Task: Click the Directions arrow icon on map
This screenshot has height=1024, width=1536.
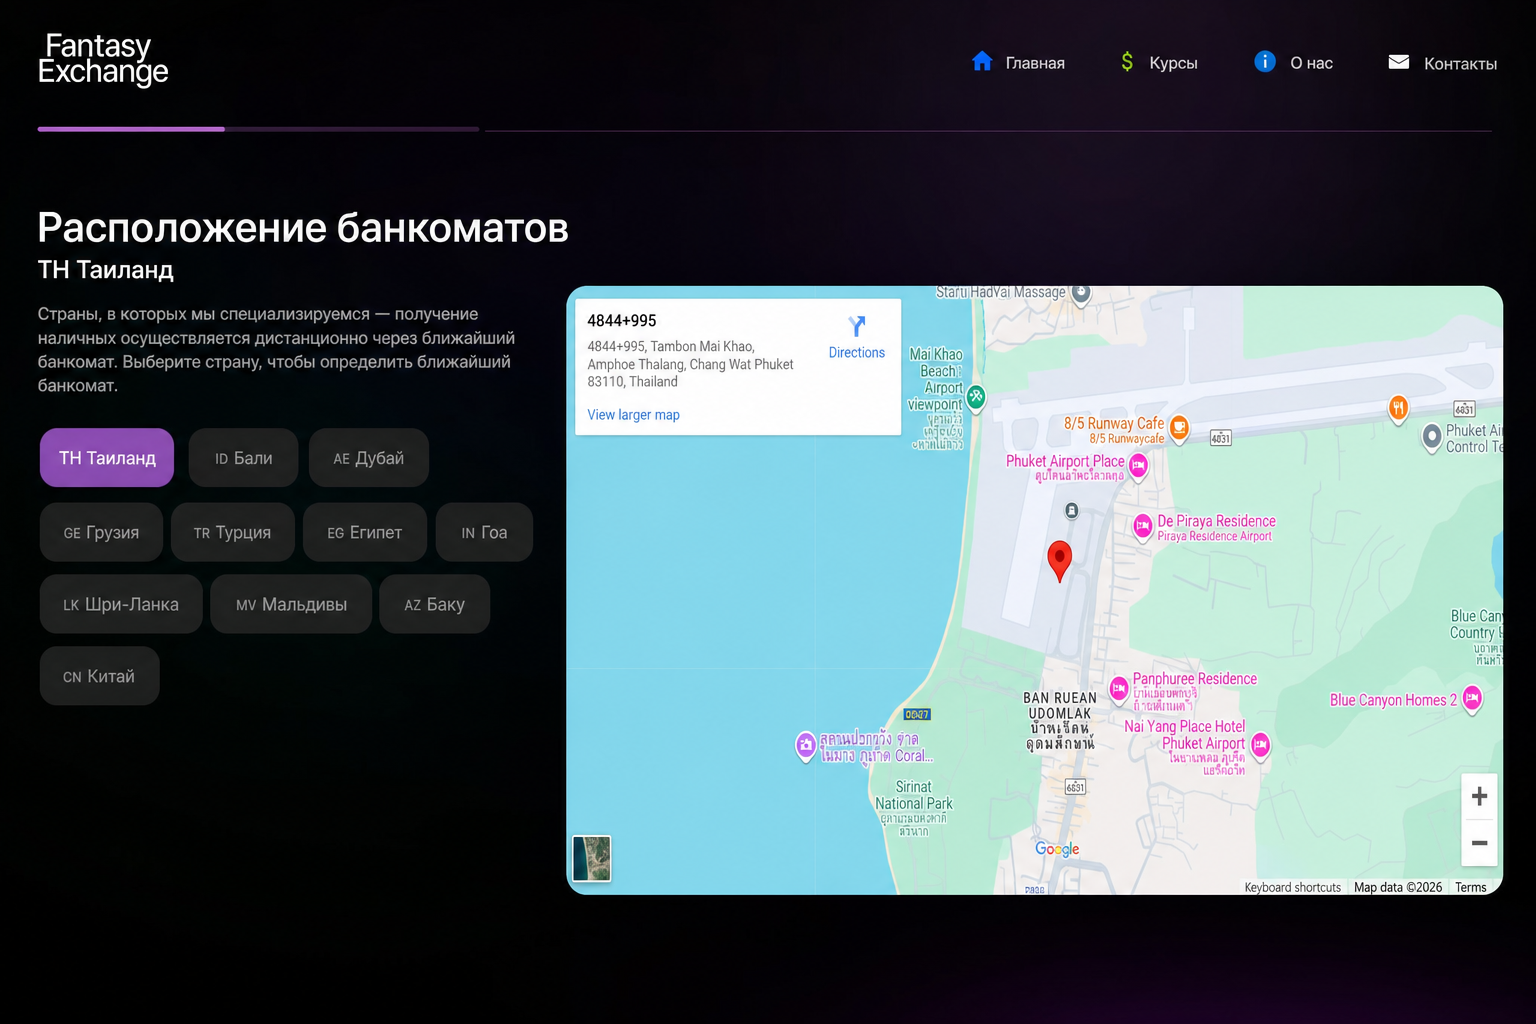Action: click(x=857, y=326)
